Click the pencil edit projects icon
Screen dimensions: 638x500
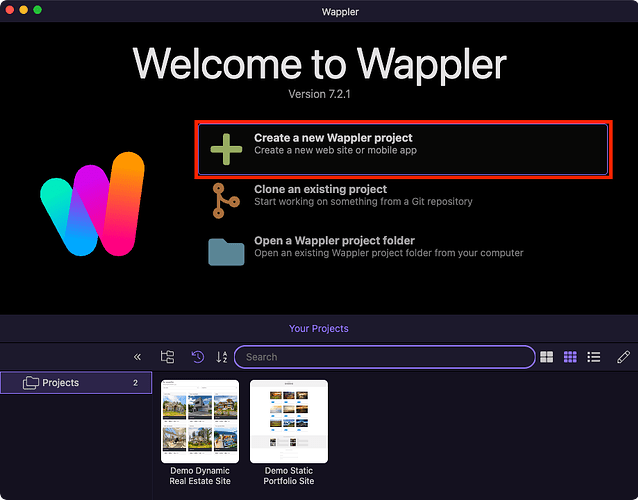point(623,357)
